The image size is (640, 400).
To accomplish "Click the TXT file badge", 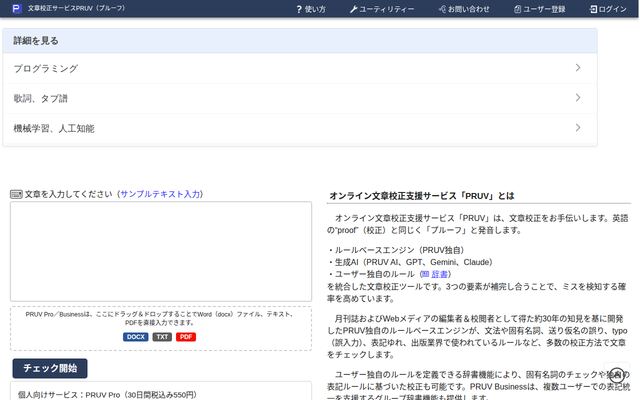I will (x=162, y=337).
